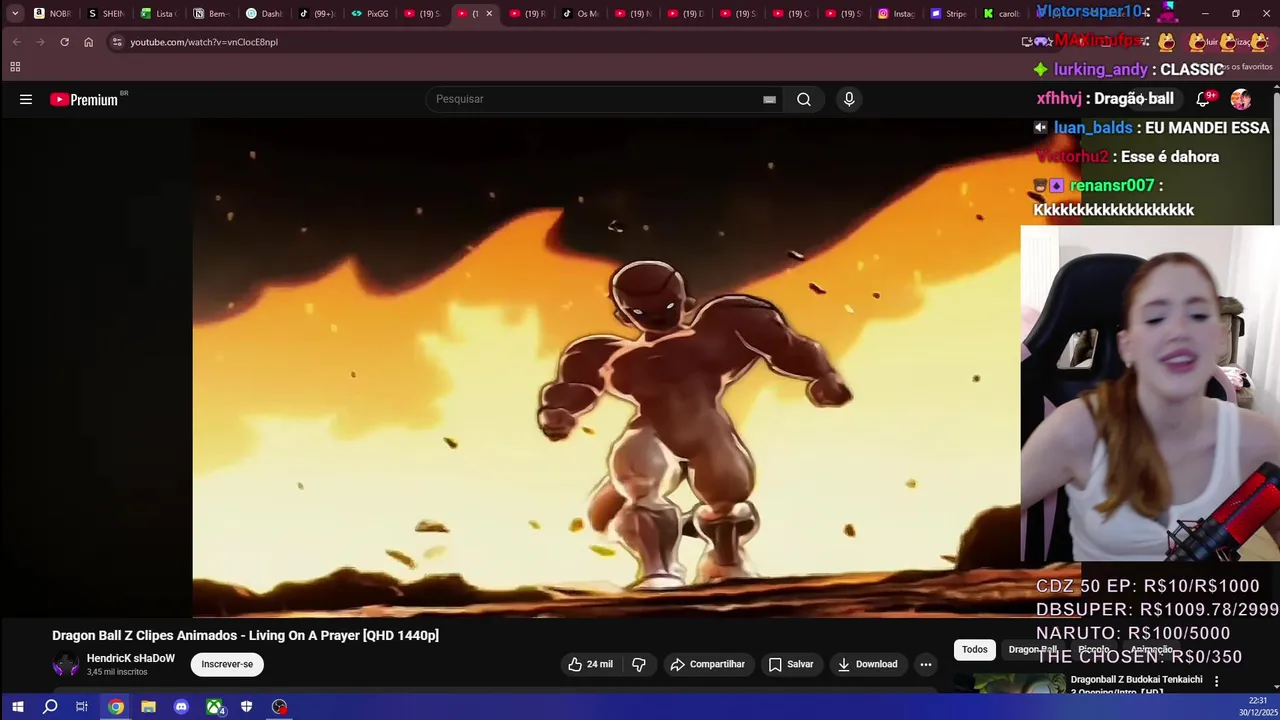
Task: Switch to the Os M TikTok tab
Action: point(580,14)
